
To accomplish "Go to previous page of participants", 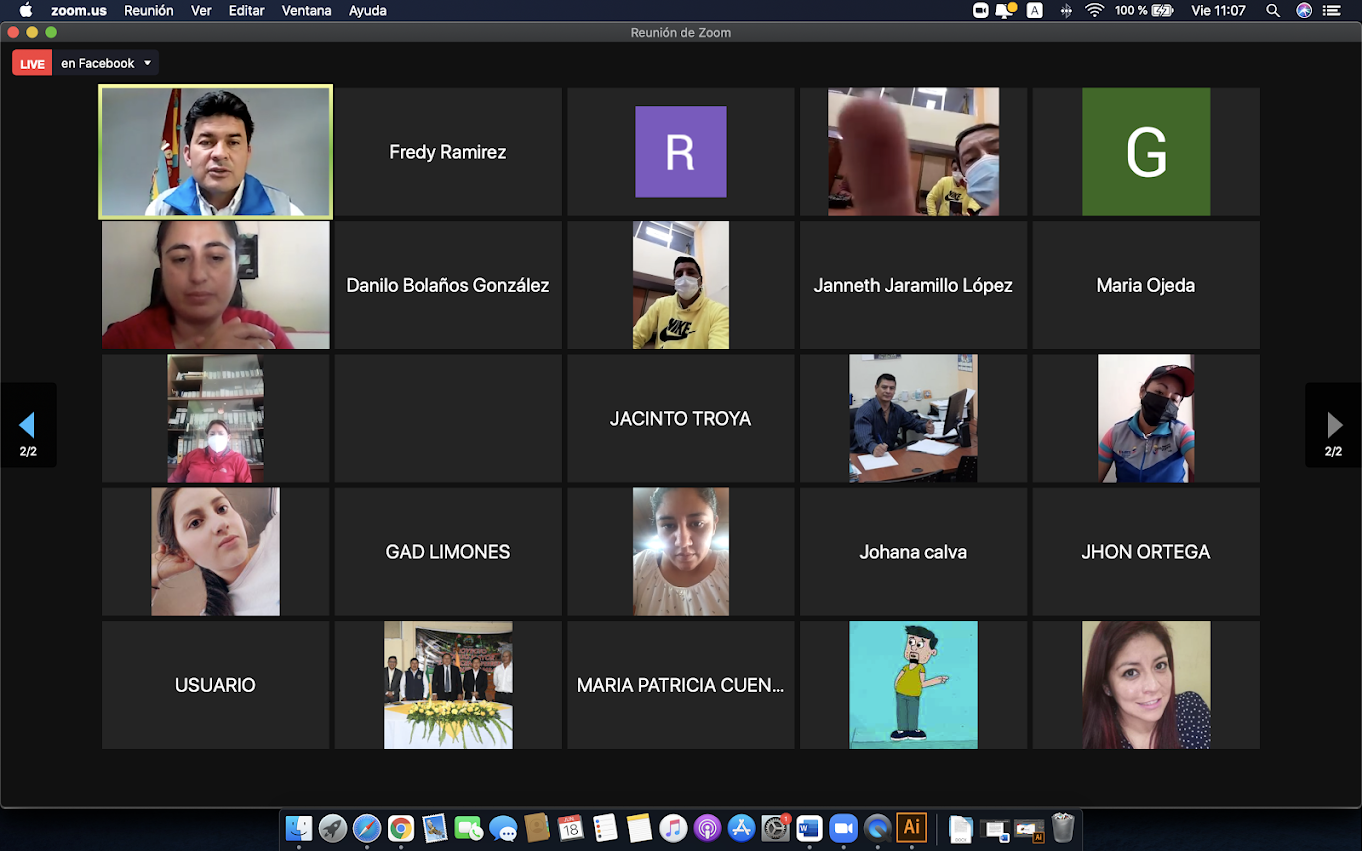I will (x=28, y=425).
